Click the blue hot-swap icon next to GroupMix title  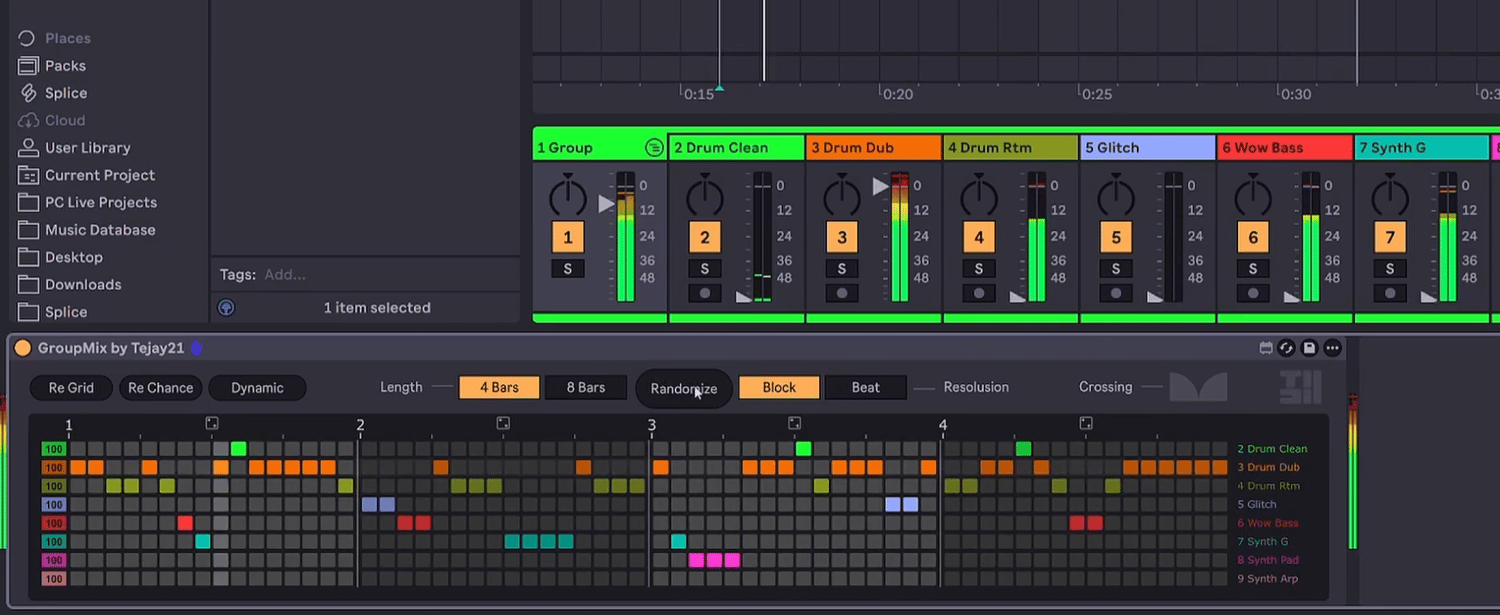click(196, 348)
